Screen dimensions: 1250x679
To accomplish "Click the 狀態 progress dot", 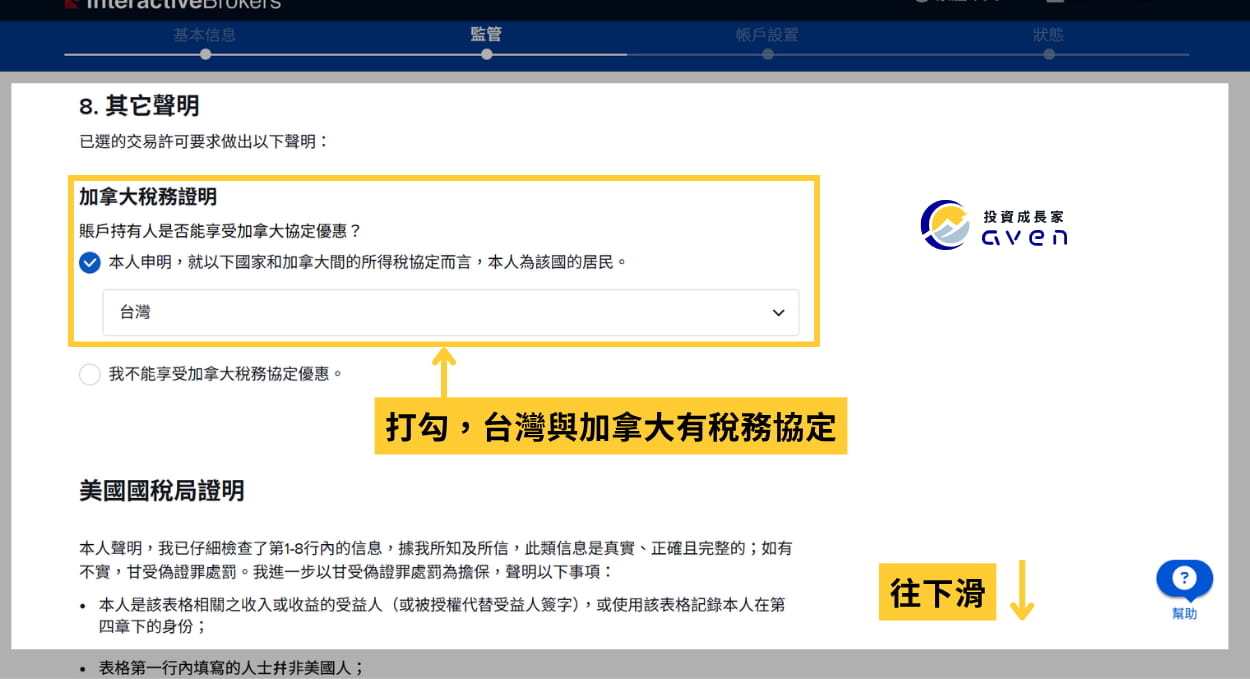I will coord(1048,55).
